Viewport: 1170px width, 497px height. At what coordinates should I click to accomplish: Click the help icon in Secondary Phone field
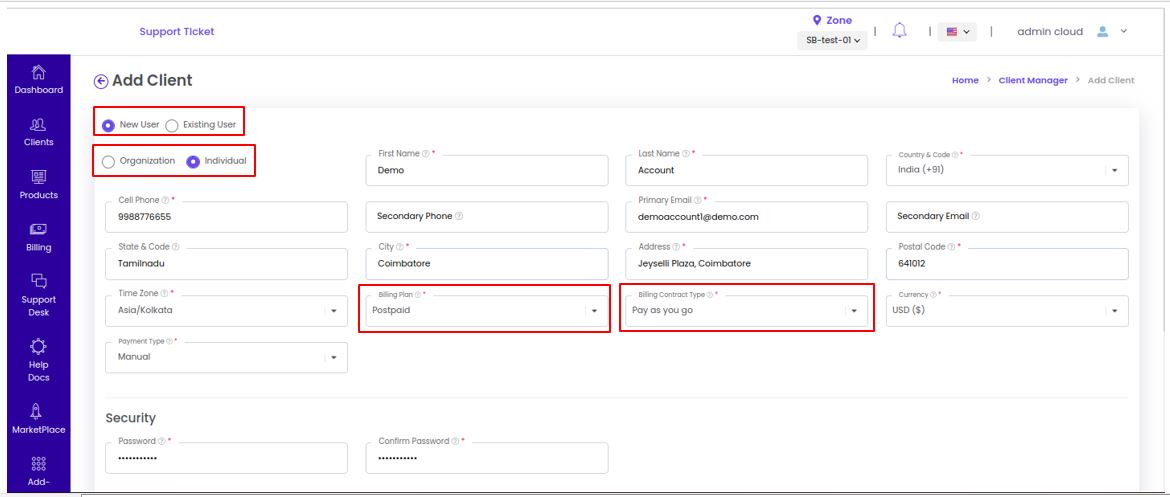tap(459, 216)
